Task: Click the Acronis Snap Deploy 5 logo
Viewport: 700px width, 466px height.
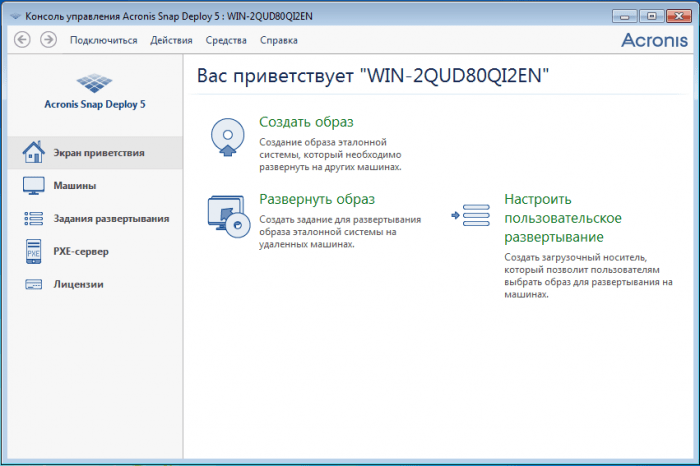Action: point(95,92)
